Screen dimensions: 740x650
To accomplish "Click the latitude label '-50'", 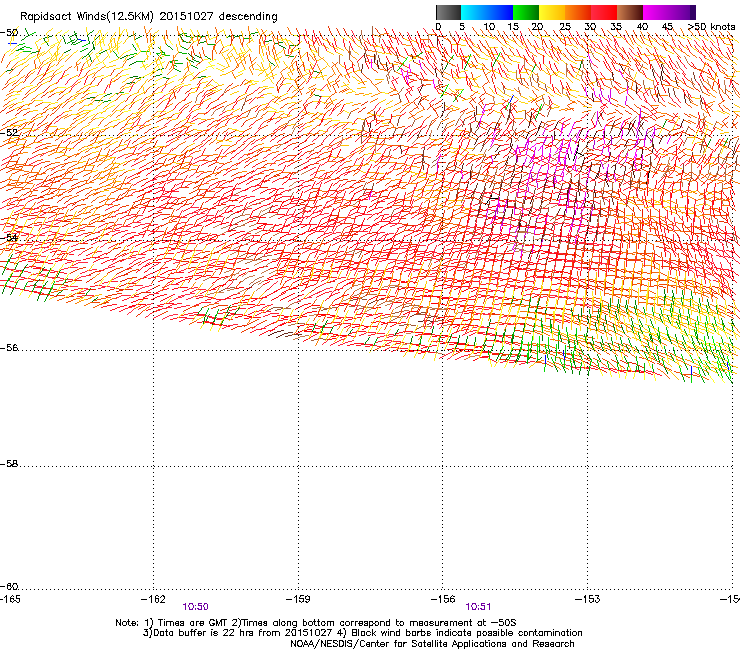I will [x=9, y=33].
